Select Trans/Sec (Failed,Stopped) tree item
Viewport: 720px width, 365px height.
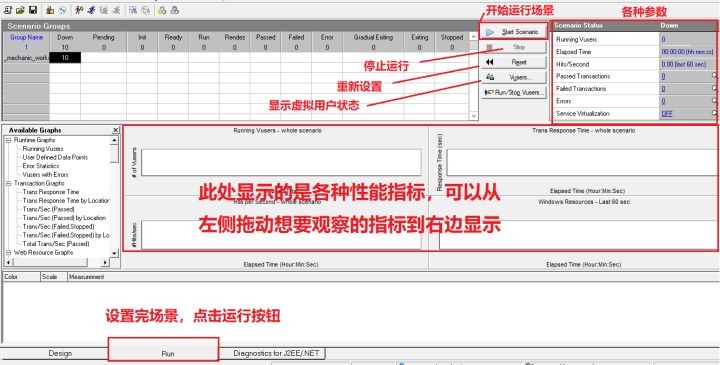click(58, 227)
